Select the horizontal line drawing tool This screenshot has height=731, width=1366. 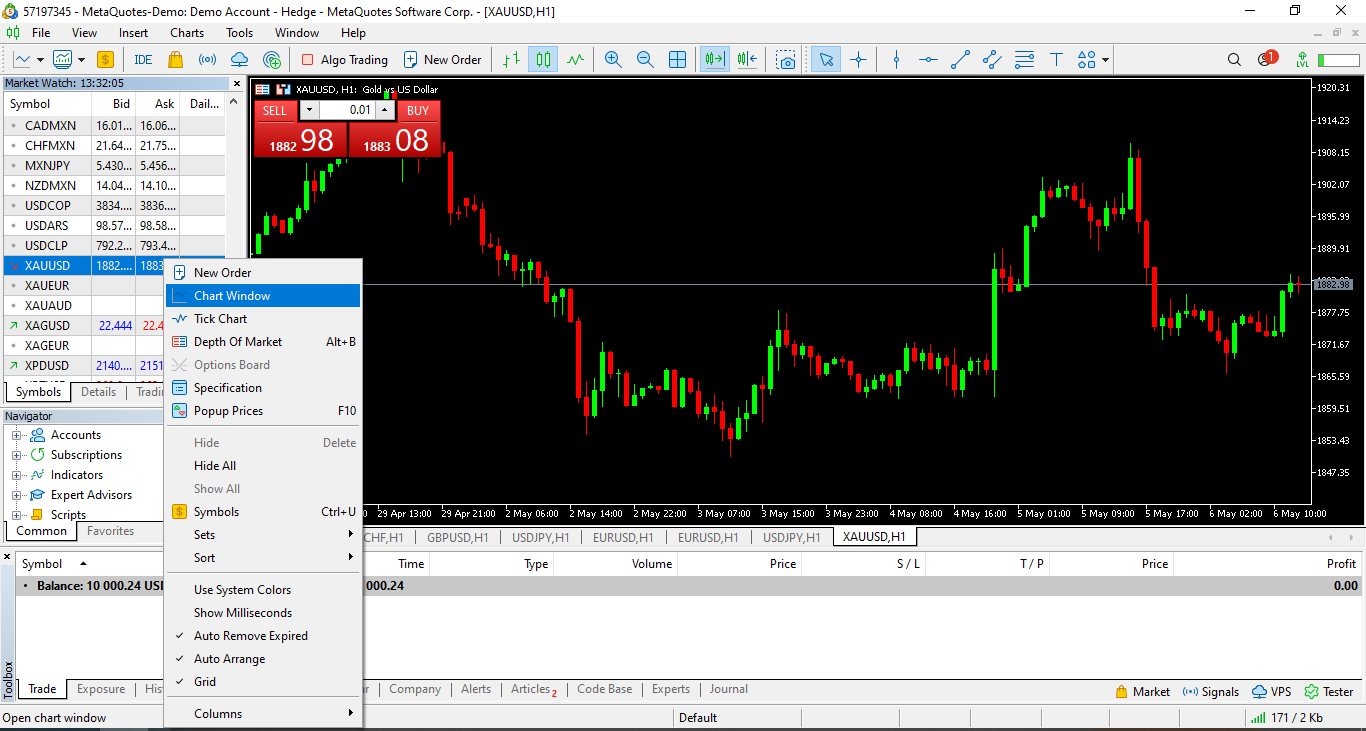[x=928, y=59]
